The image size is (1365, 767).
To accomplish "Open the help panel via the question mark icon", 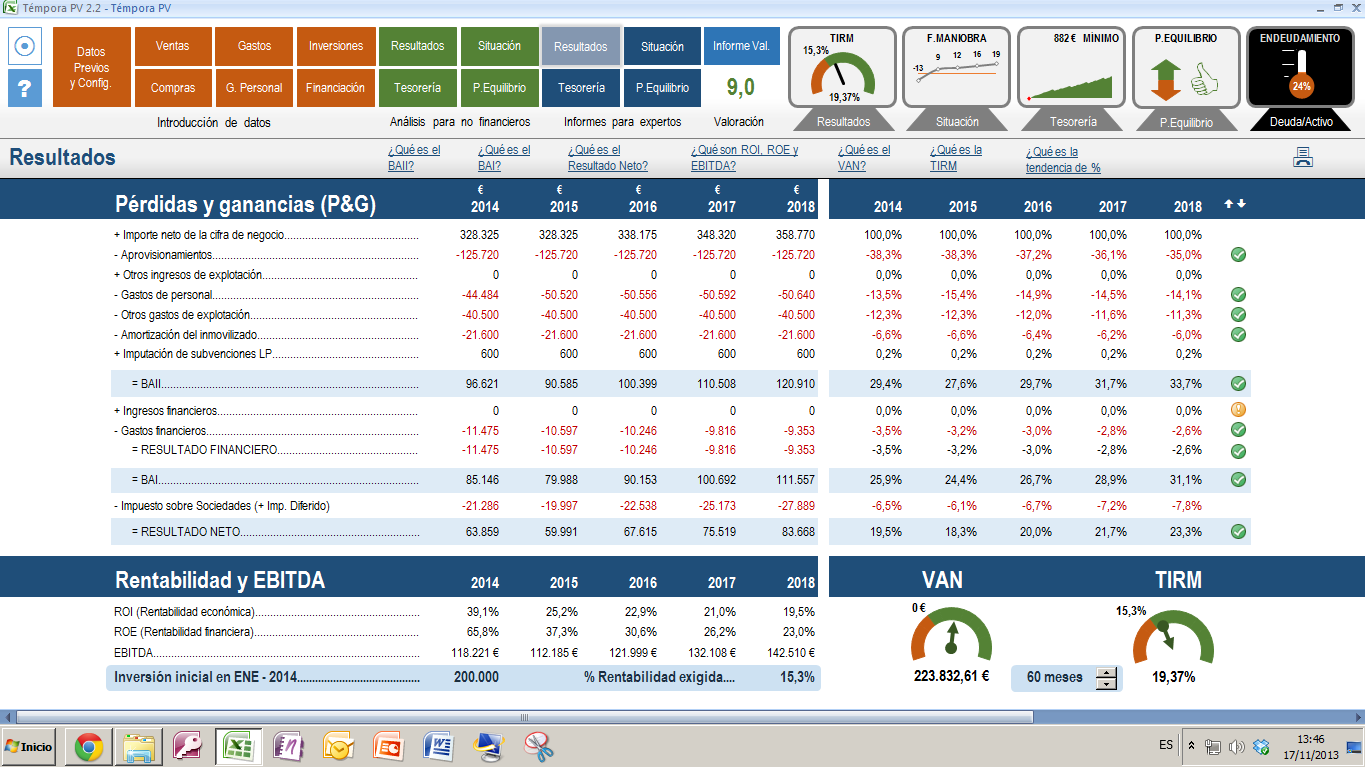I will click(x=22, y=87).
